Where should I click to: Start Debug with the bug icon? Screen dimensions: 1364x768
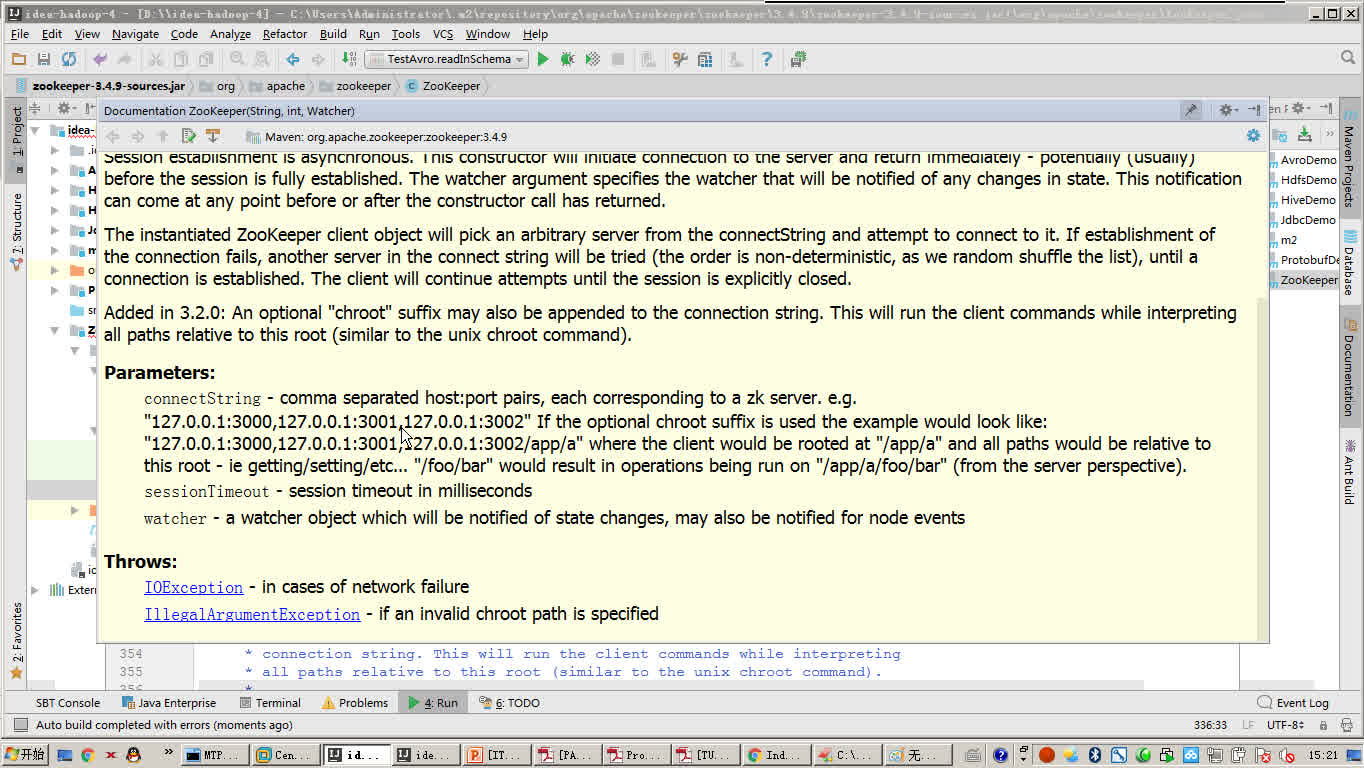tap(568, 60)
